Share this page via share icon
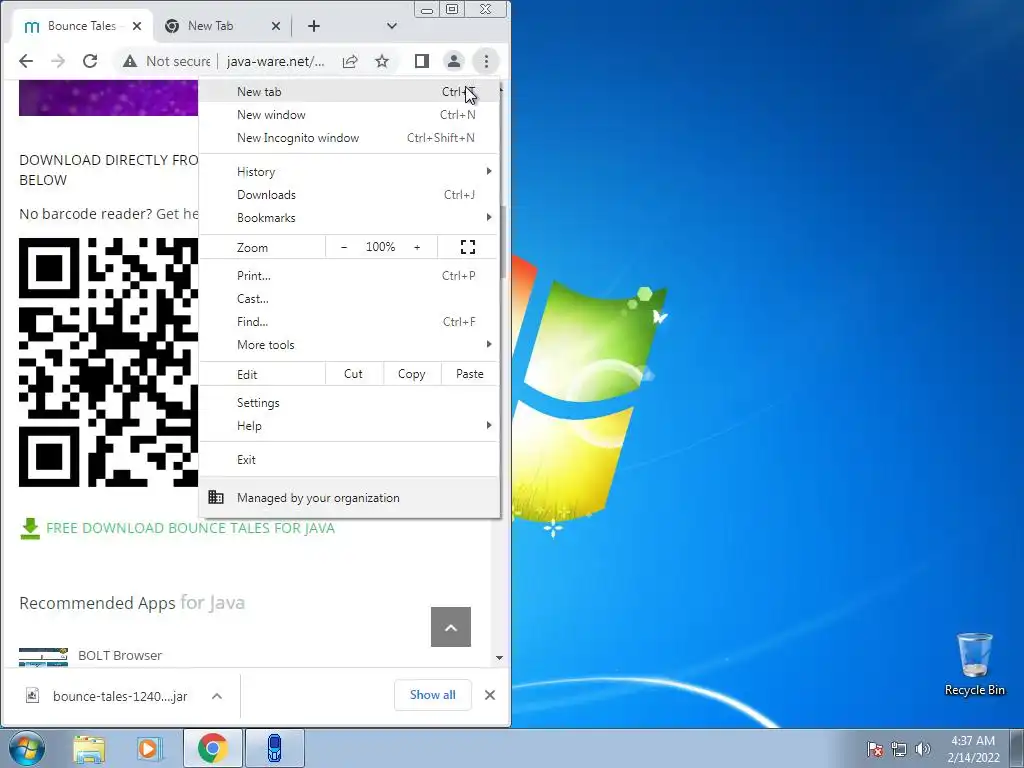The width and height of the screenshot is (1024, 768). coord(350,61)
